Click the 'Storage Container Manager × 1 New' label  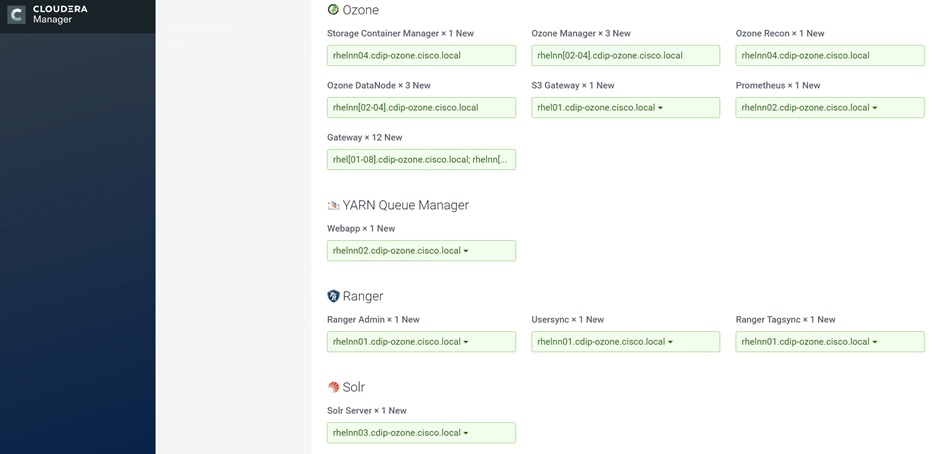pos(400,33)
